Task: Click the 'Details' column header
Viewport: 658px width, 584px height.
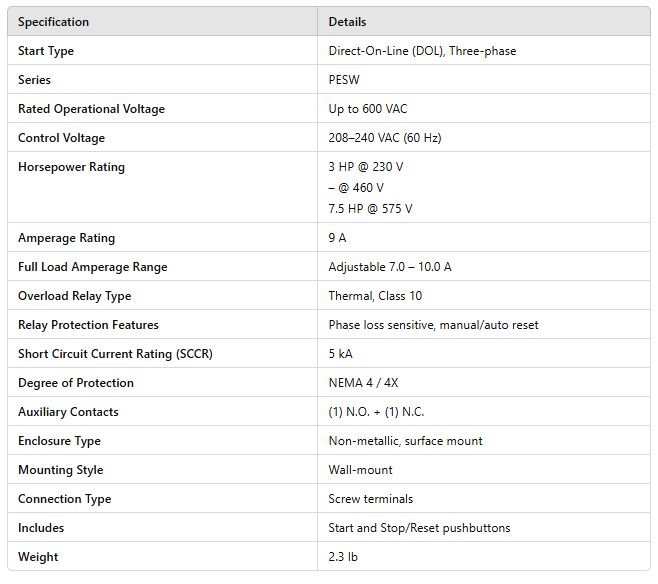Action: (x=347, y=22)
